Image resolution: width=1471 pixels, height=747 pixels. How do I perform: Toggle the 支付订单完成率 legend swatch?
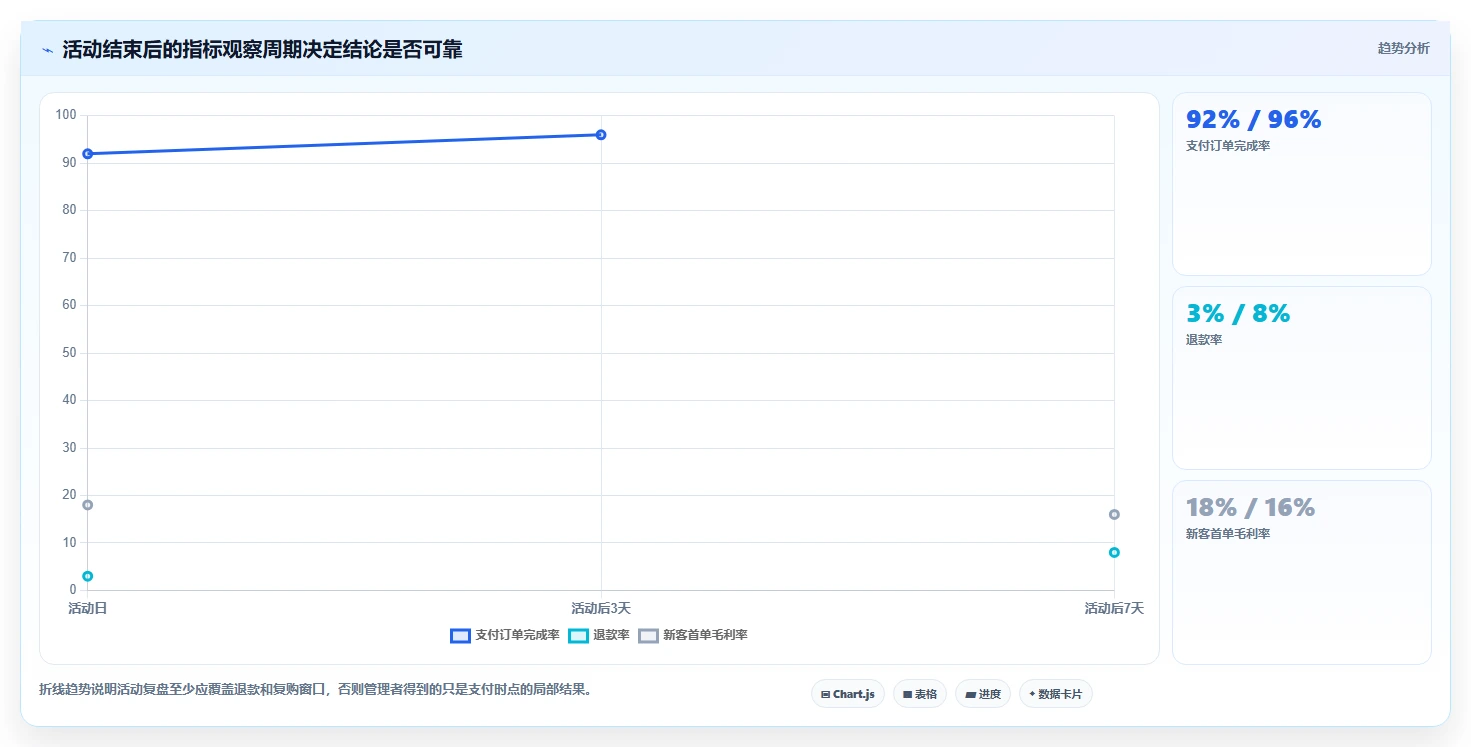click(460, 635)
